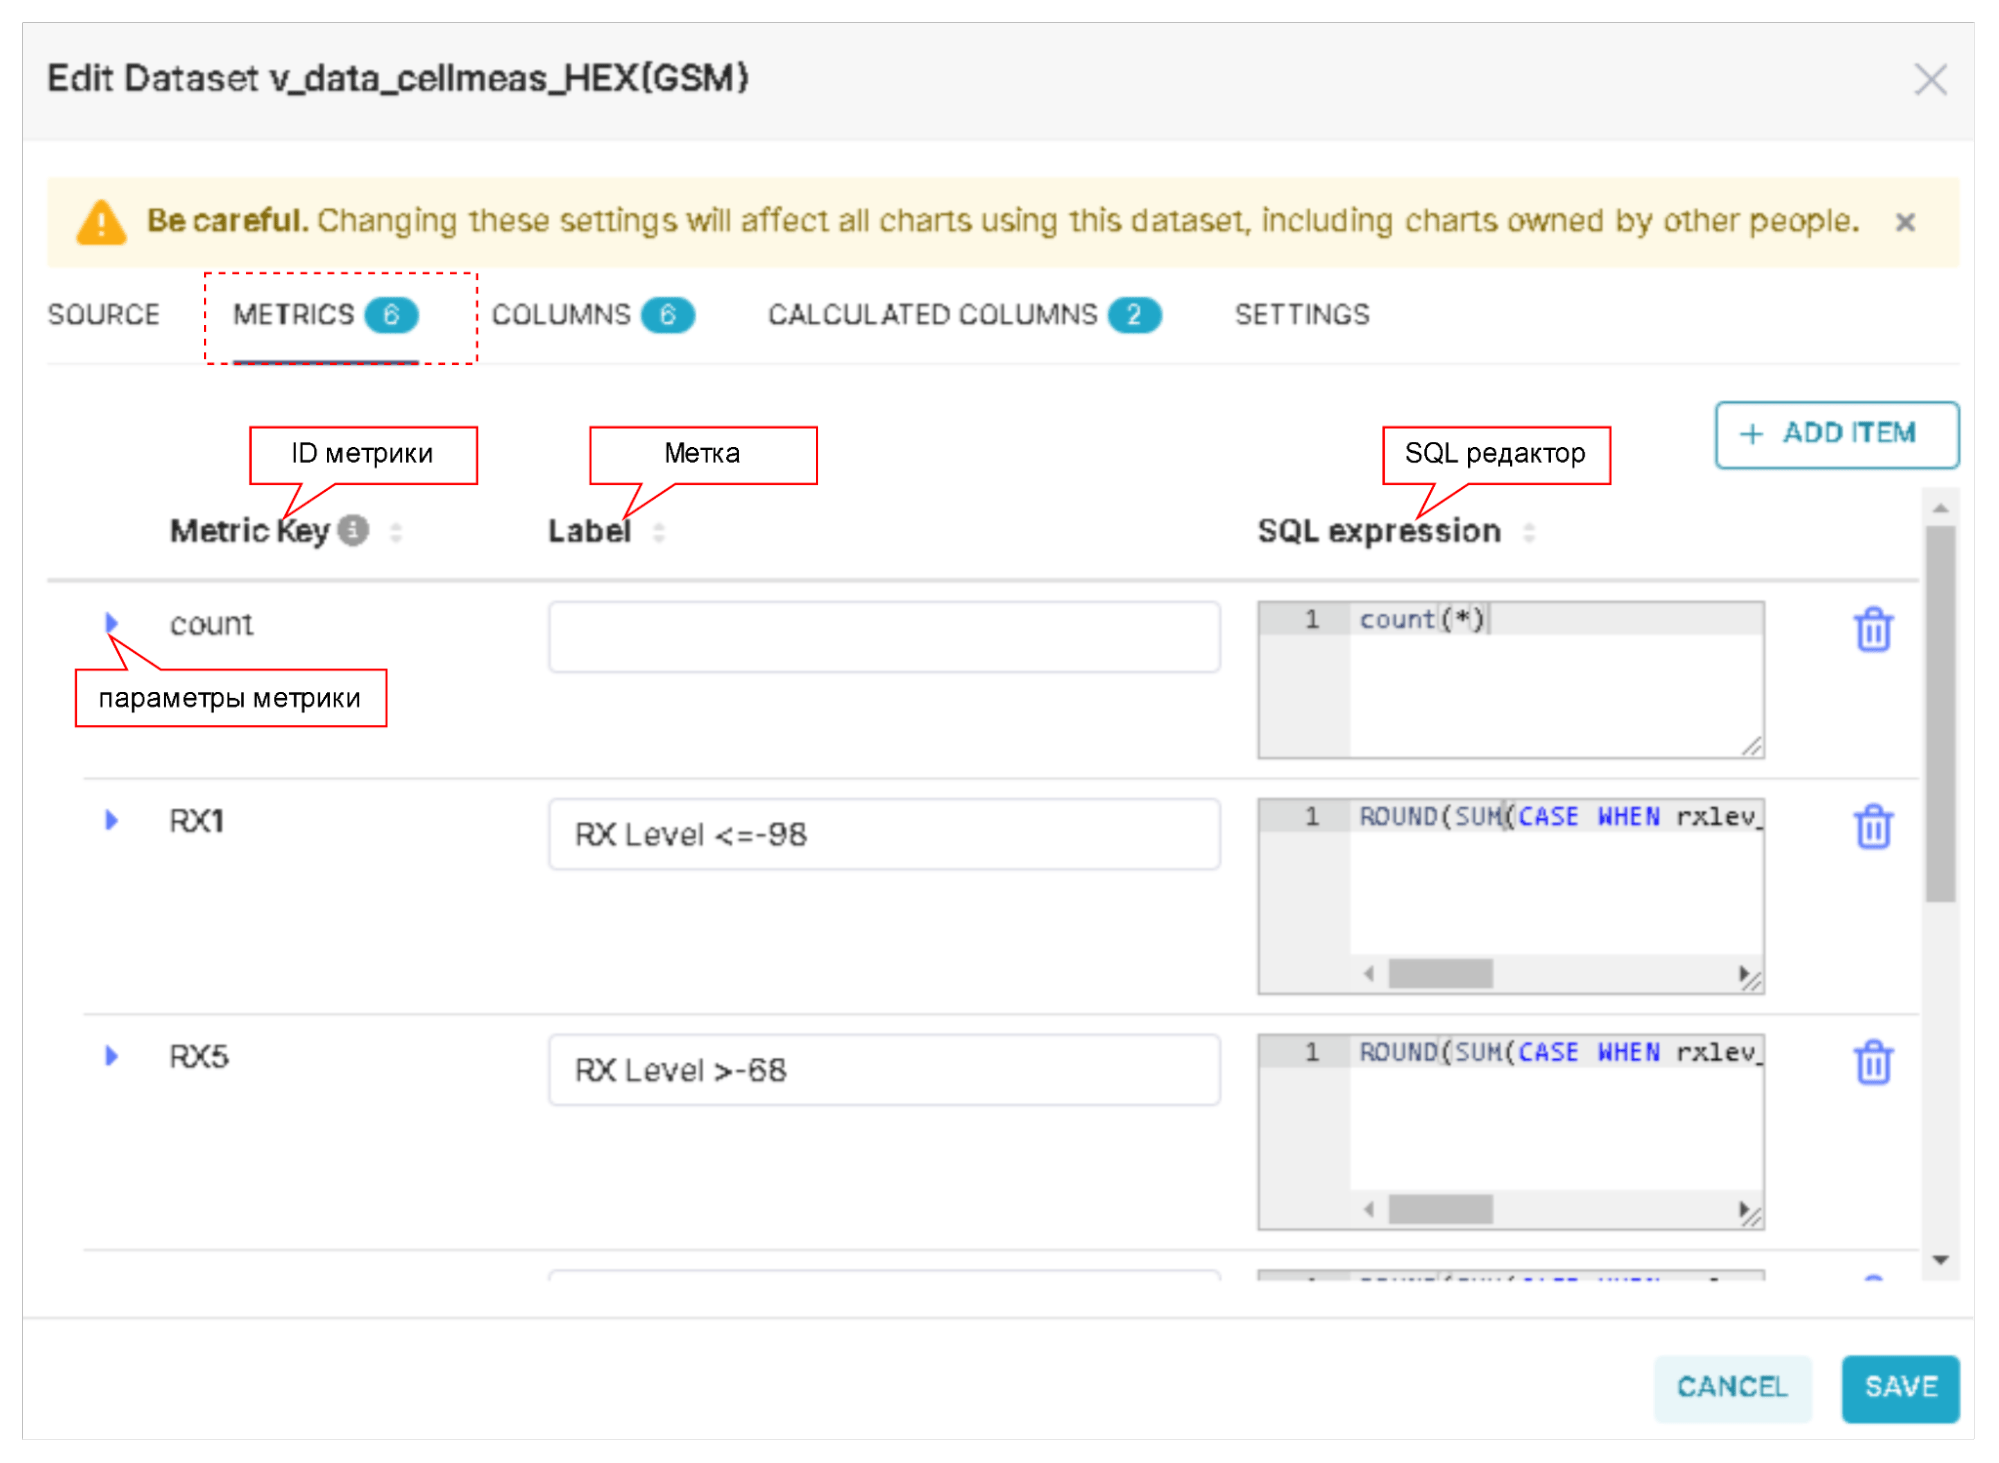Go to the Settings tab
This screenshot has height=1463, width=1999.
tap(1301, 315)
